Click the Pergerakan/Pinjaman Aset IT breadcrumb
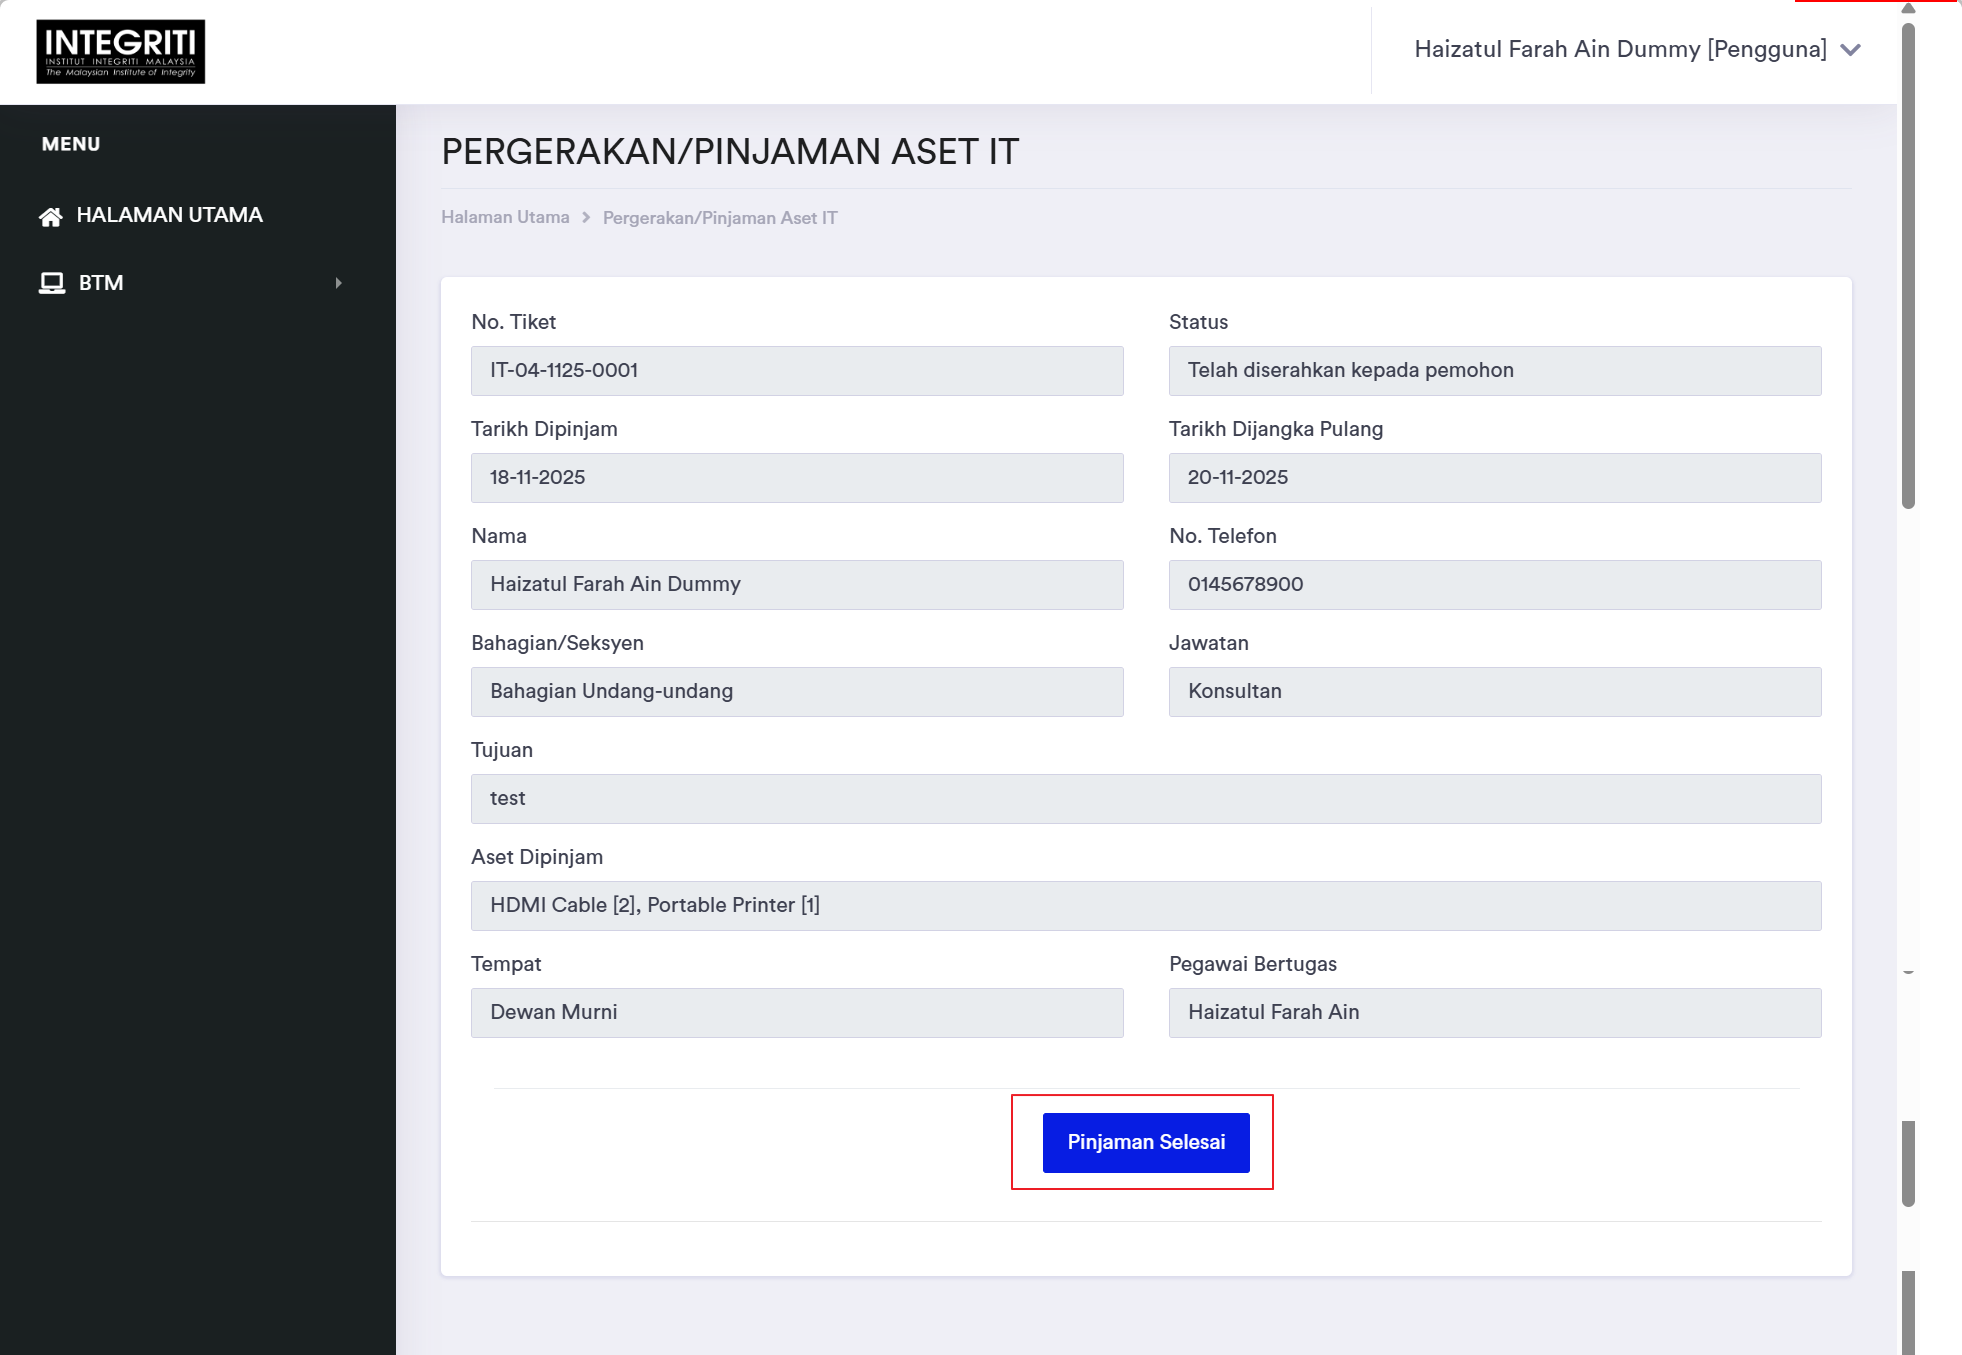 coord(720,218)
